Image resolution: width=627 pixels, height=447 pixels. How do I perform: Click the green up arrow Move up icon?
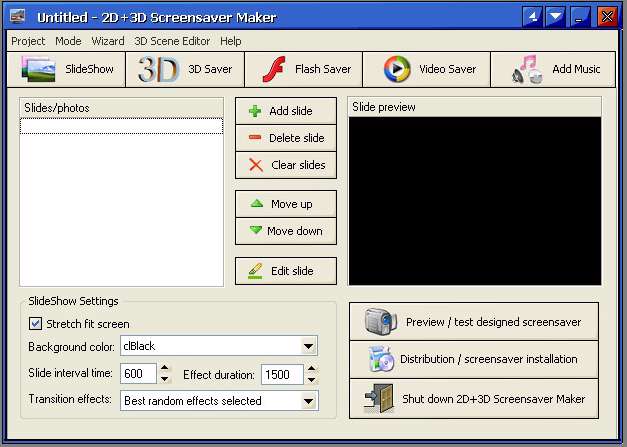coord(256,203)
